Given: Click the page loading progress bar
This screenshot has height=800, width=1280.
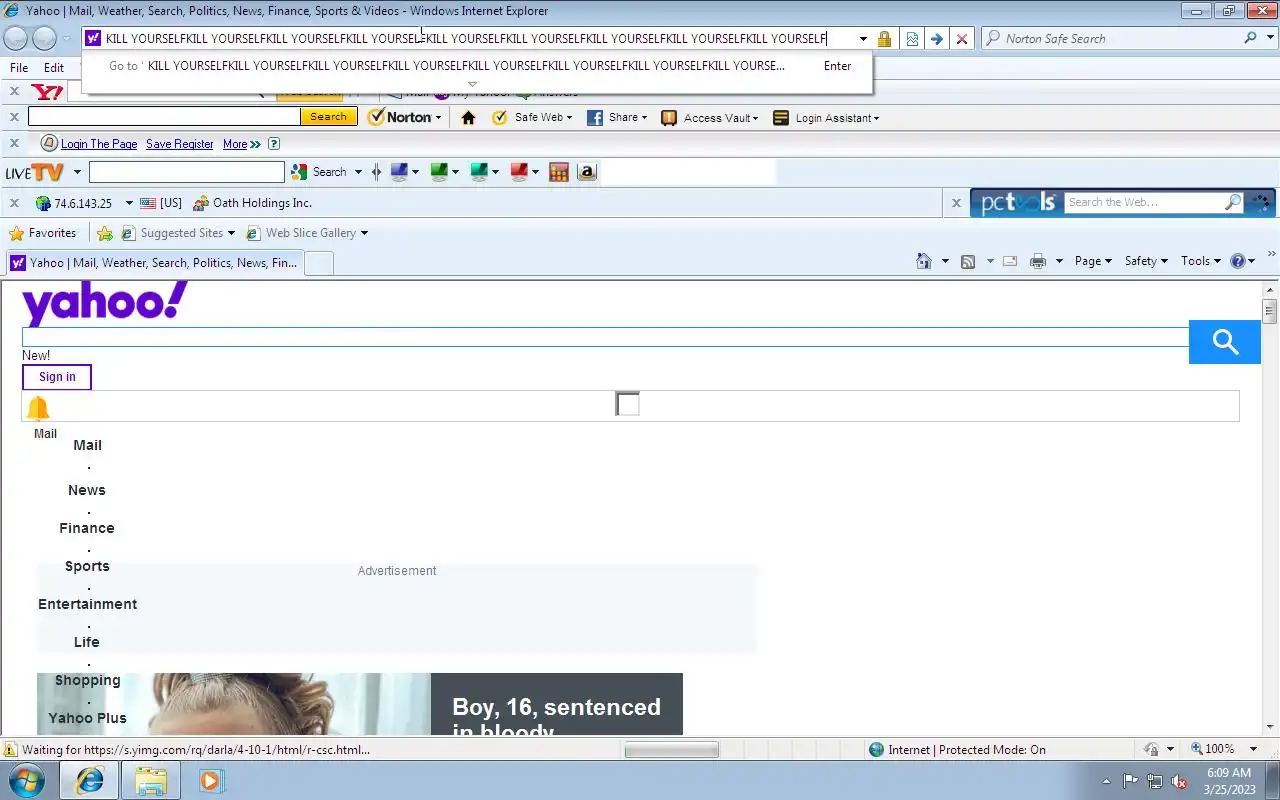Looking at the screenshot, I should click(672, 749).
